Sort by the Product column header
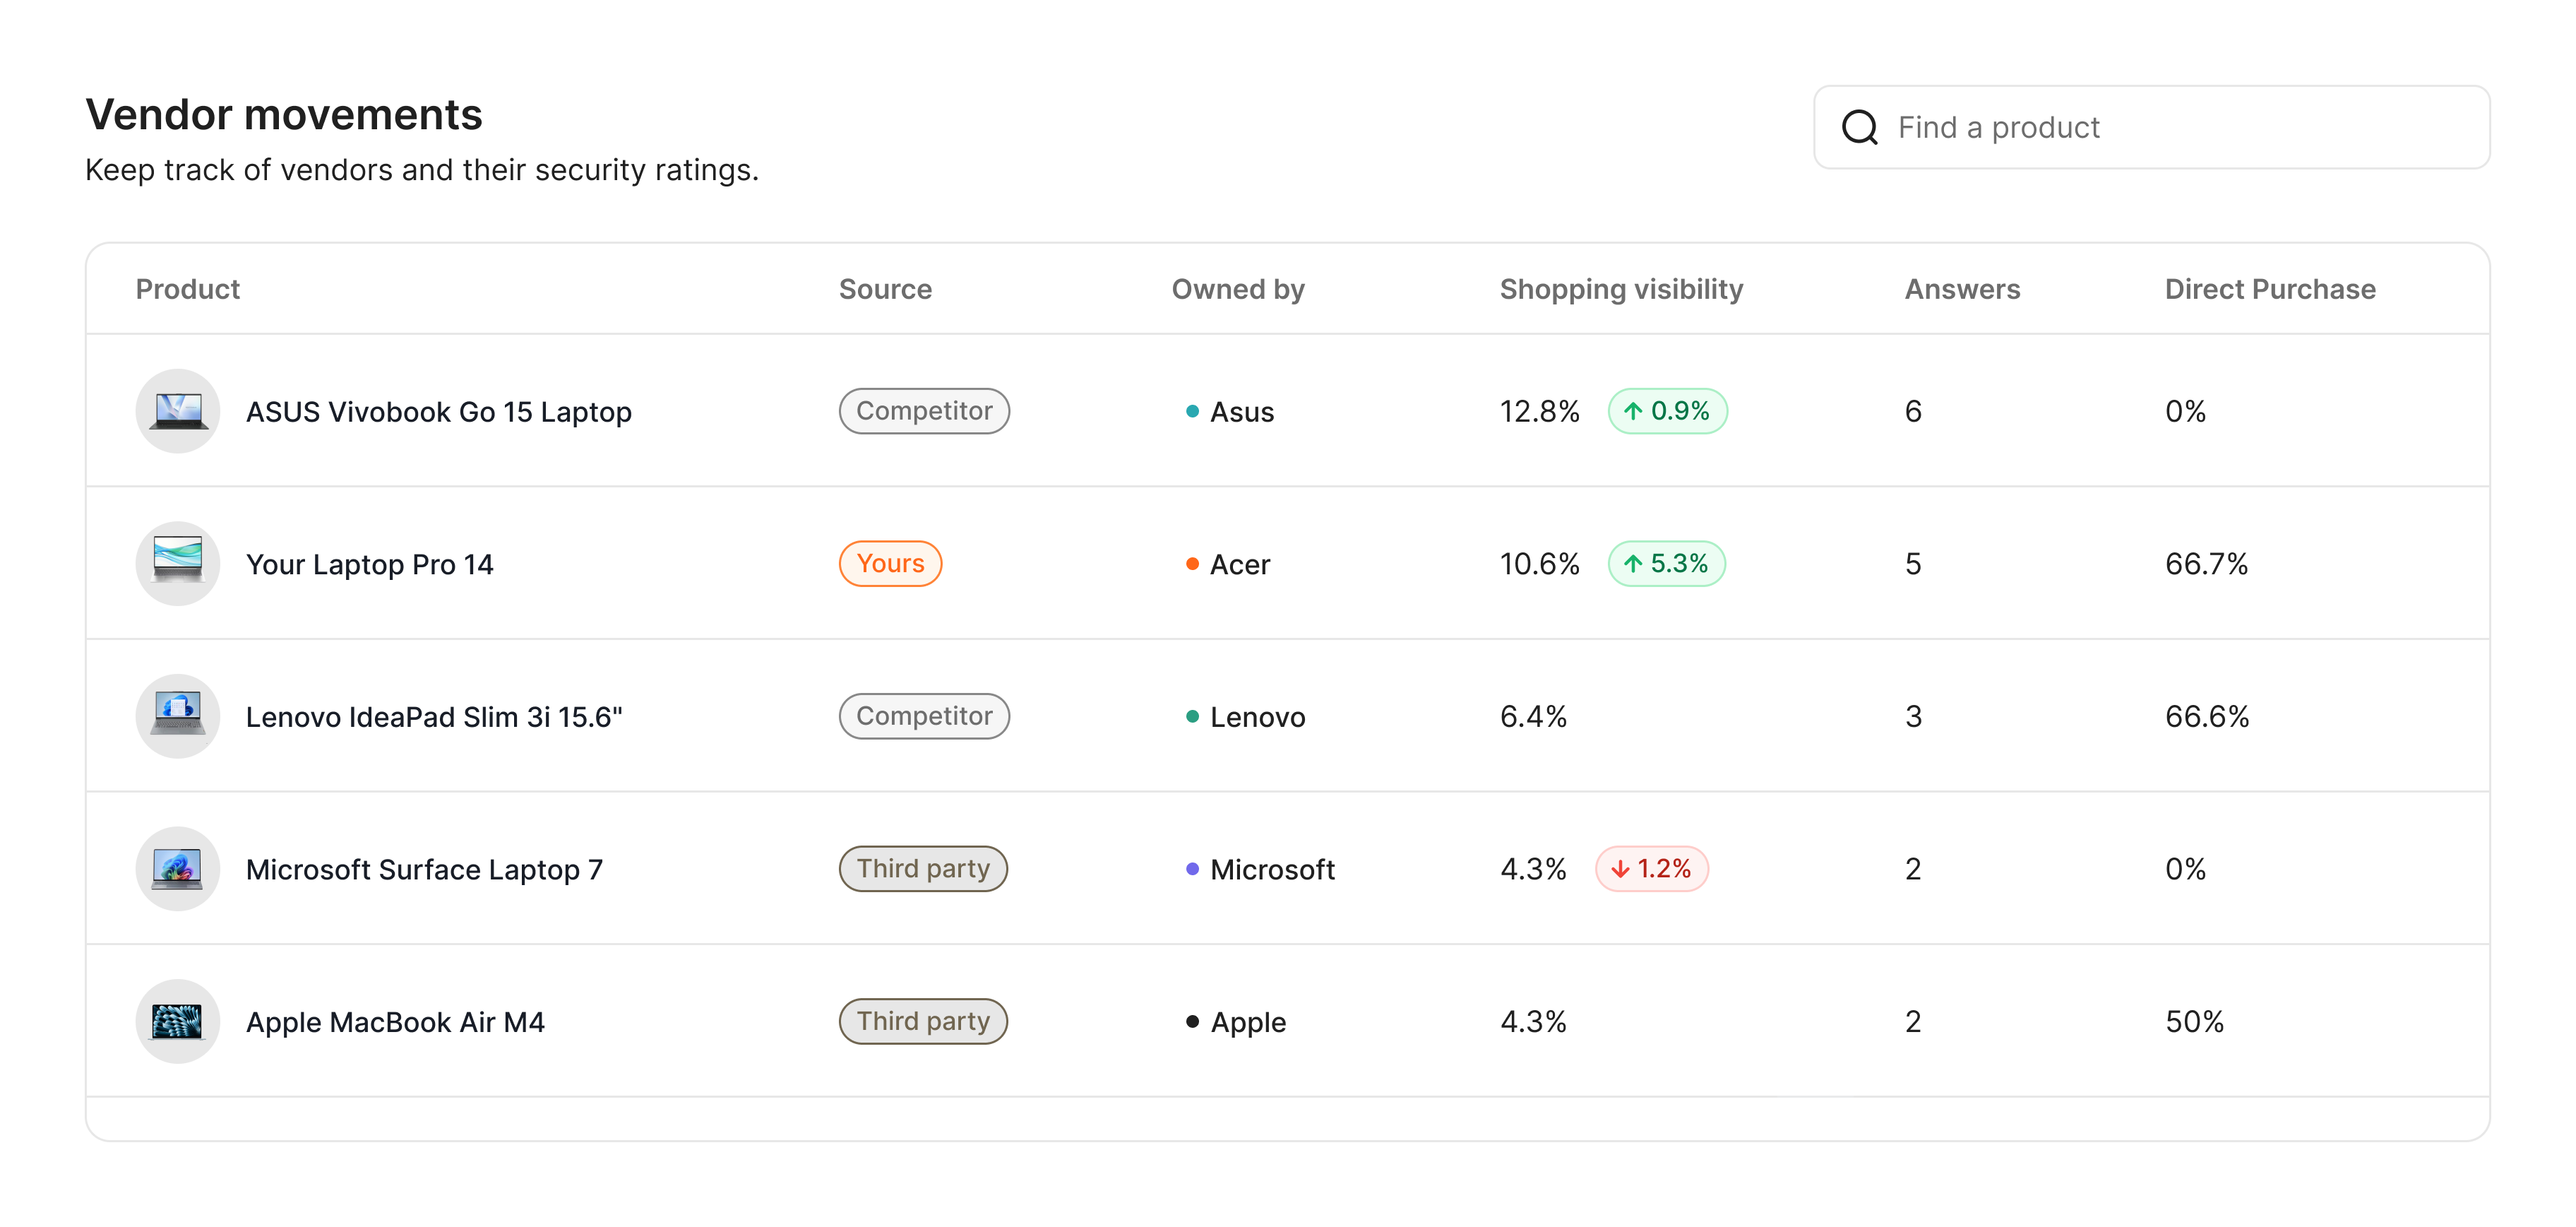 tap(188, 289)
